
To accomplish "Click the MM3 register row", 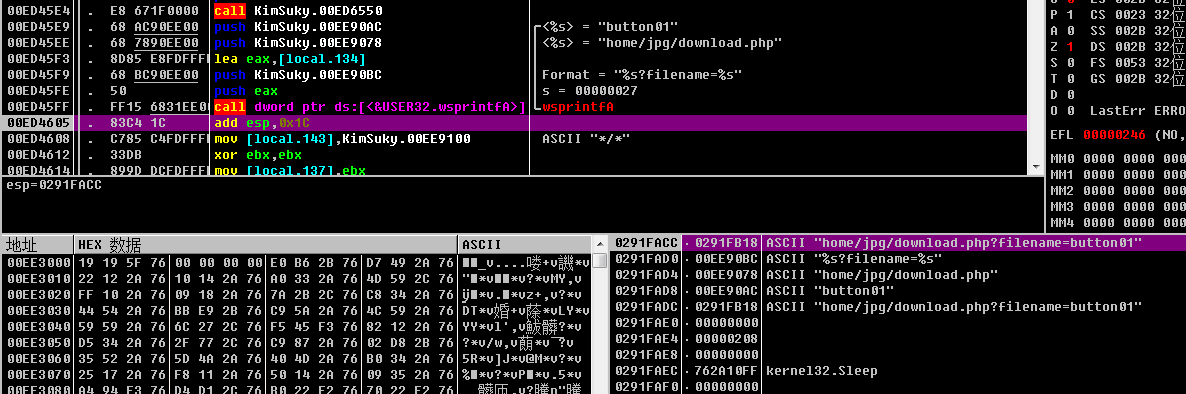I will pyautogui.click(x=1118, y=206).
